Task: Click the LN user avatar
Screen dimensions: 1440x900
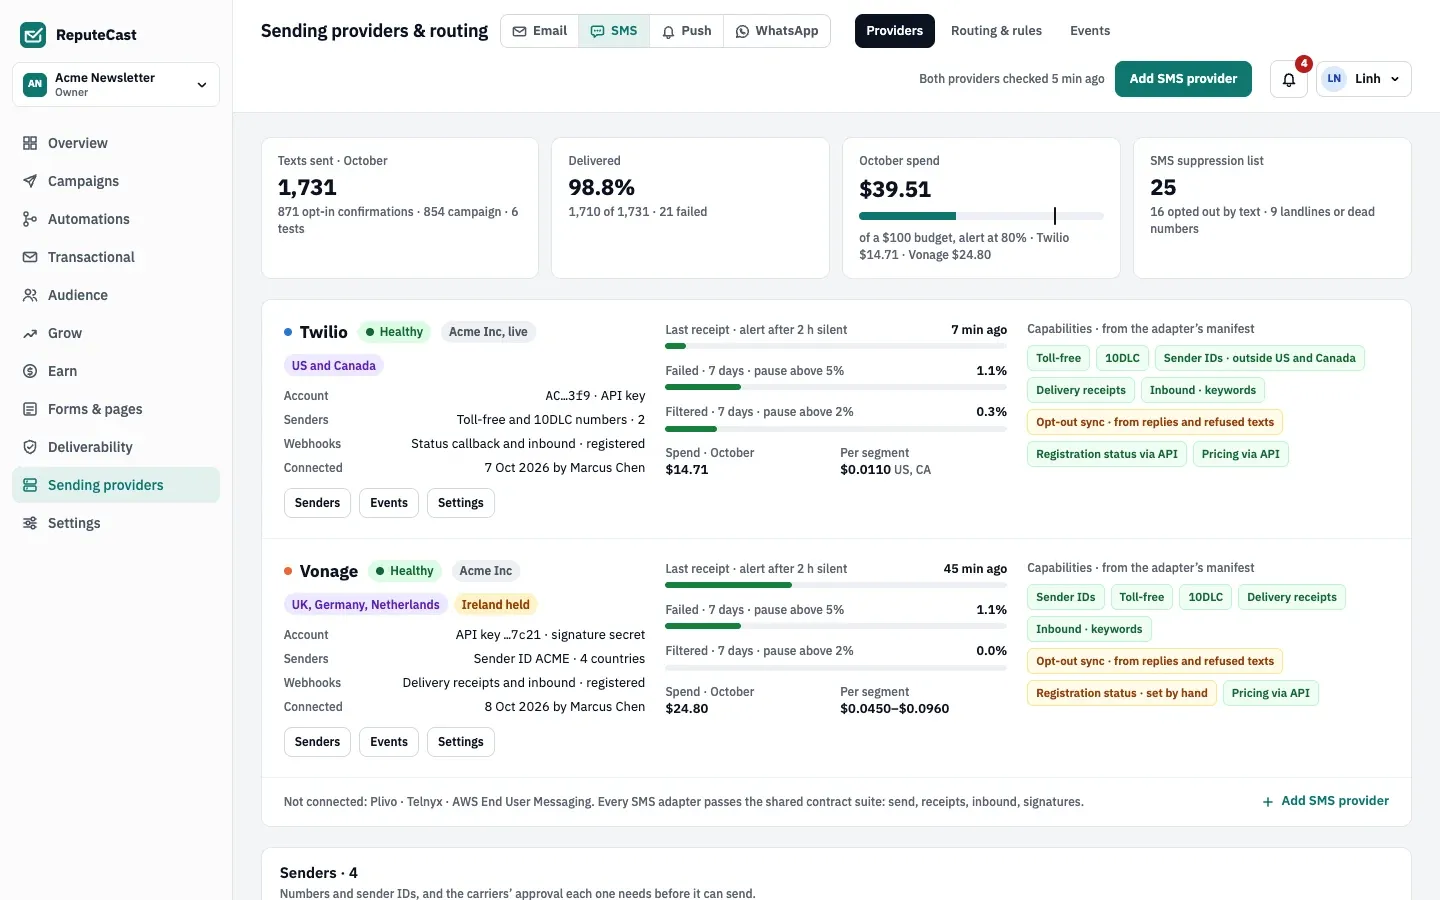Action: [1334, 79]
